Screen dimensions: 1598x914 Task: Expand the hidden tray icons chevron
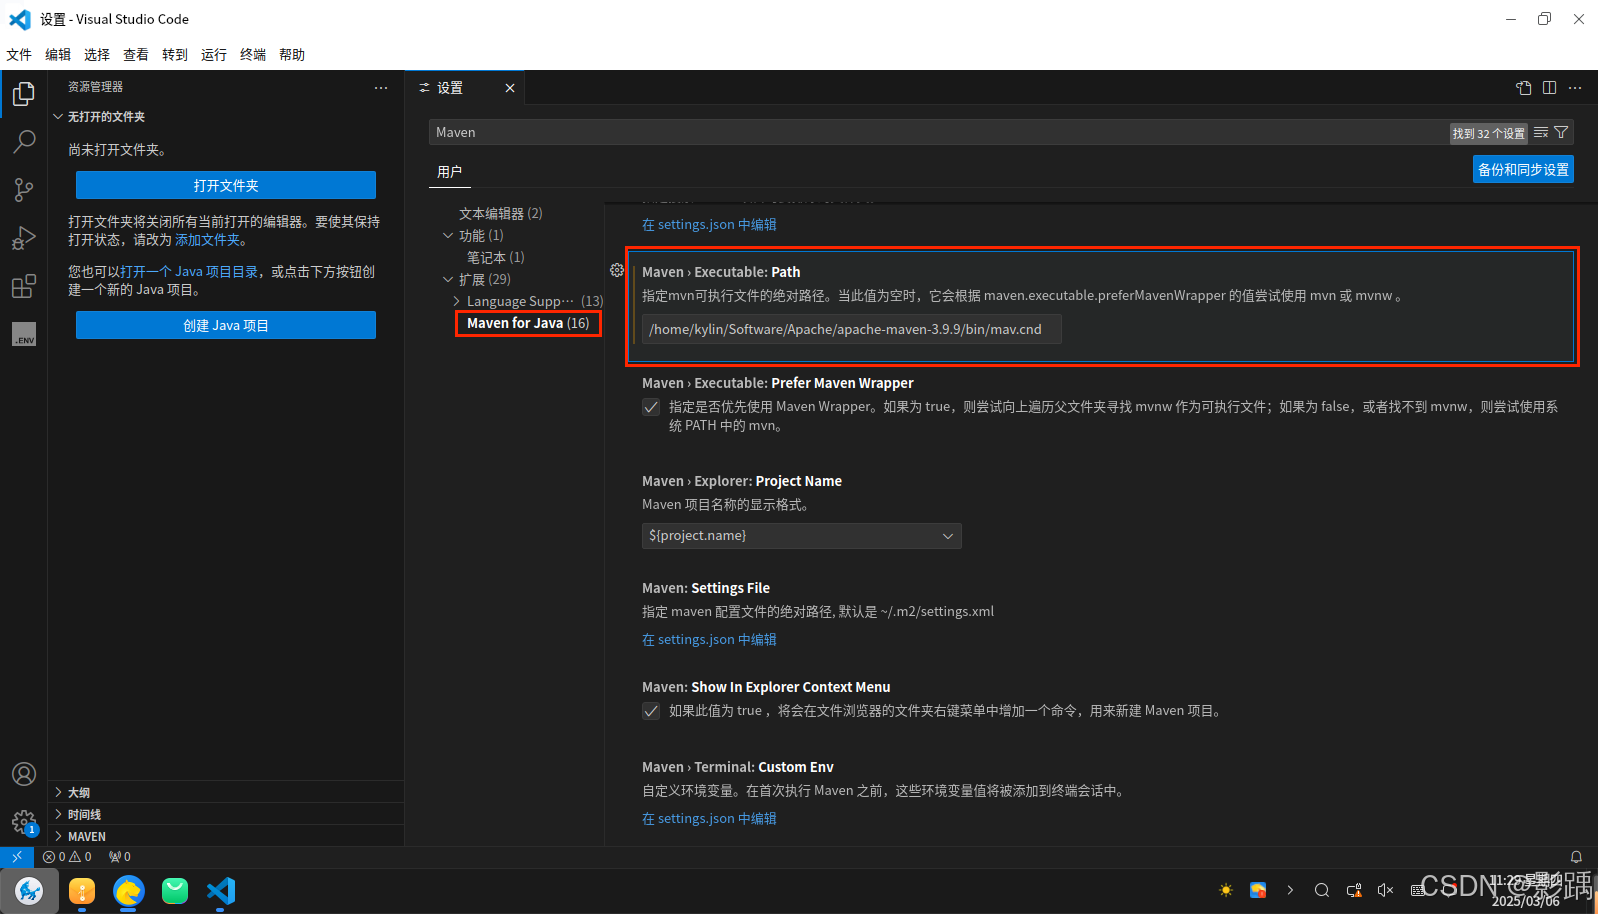tap(1290, 890)
